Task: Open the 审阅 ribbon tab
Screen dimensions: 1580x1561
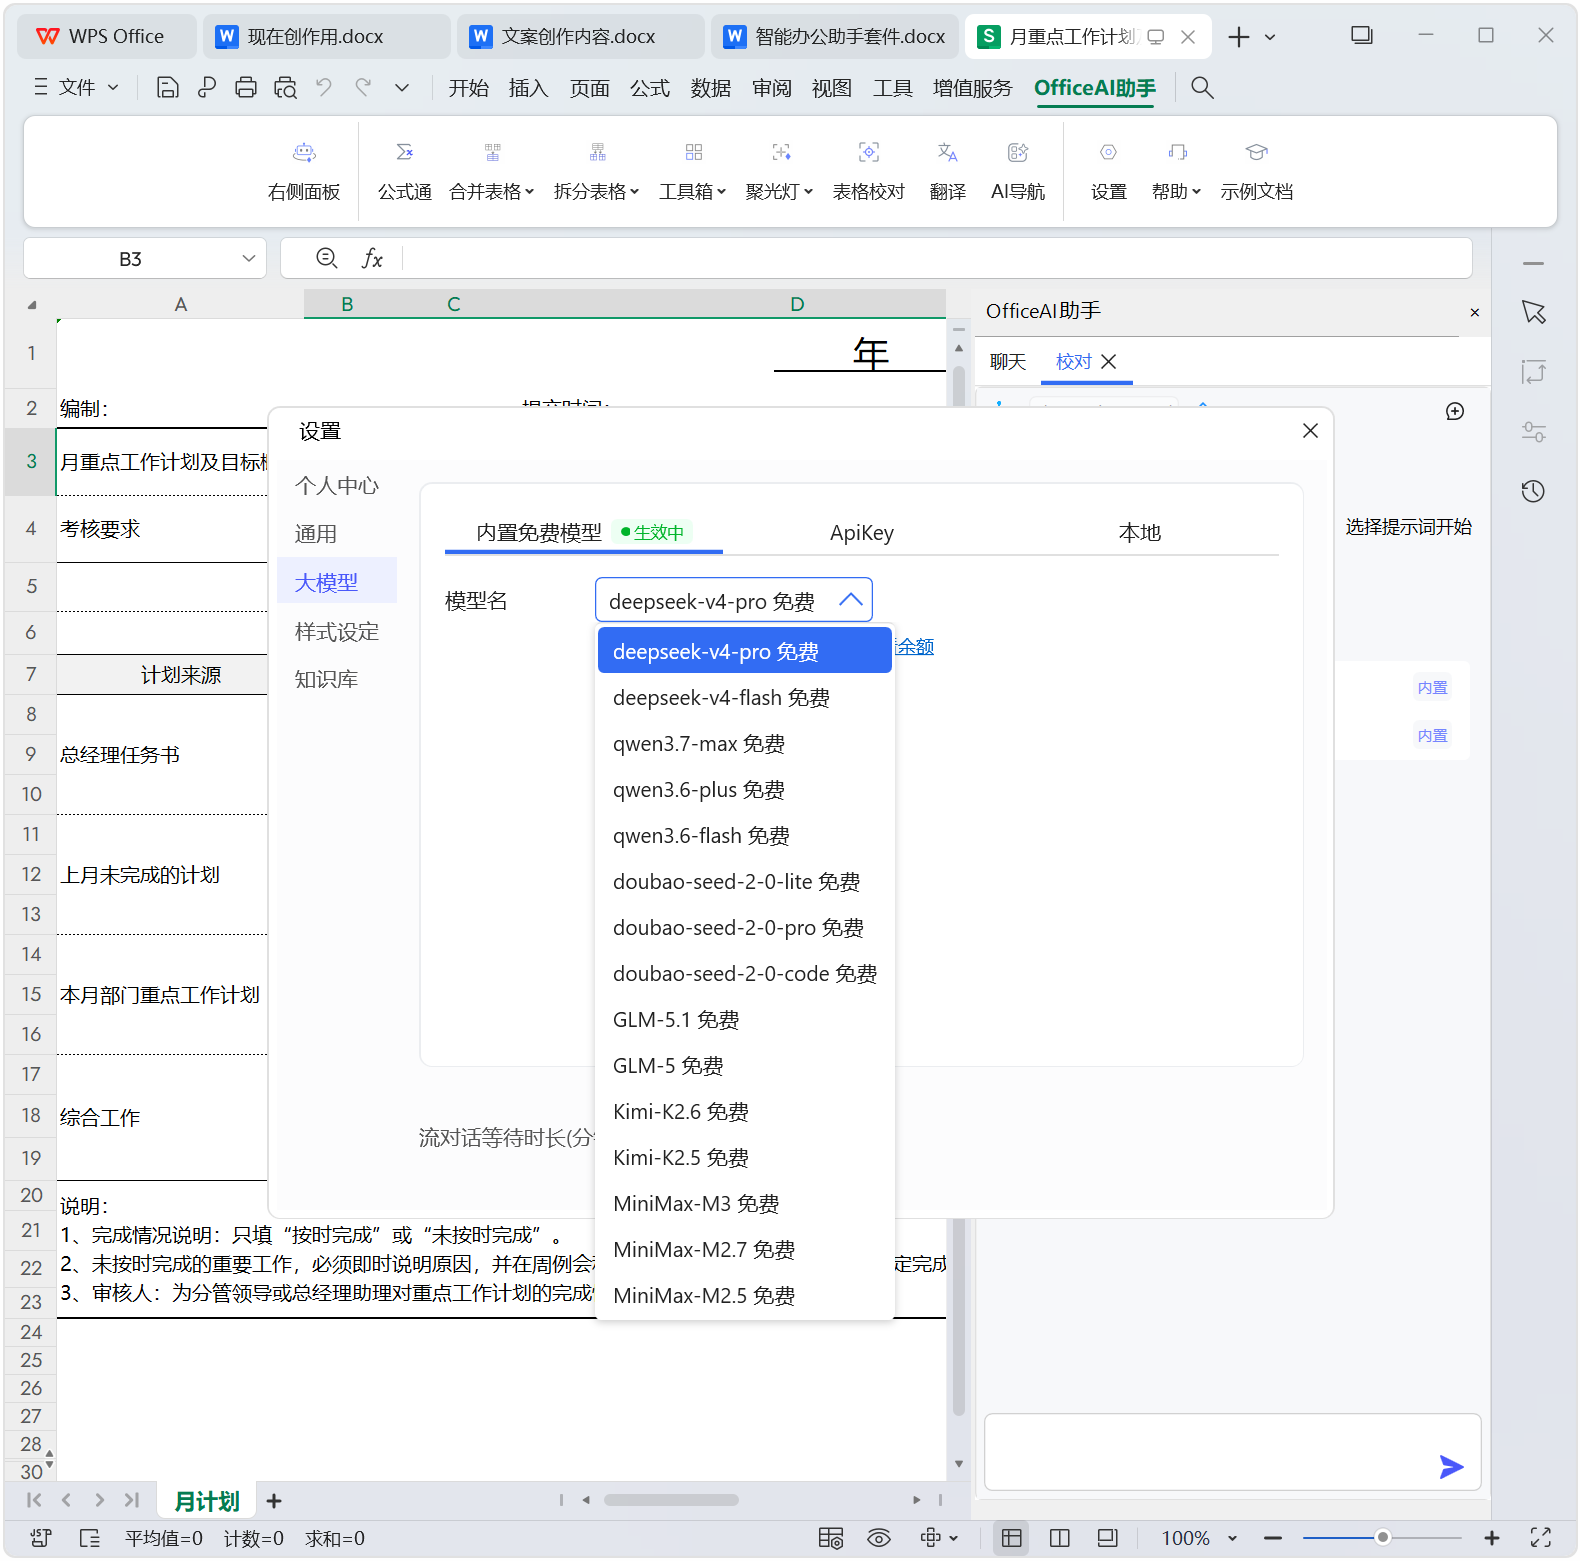Action: pyautogui.click(x=772, y=88)
